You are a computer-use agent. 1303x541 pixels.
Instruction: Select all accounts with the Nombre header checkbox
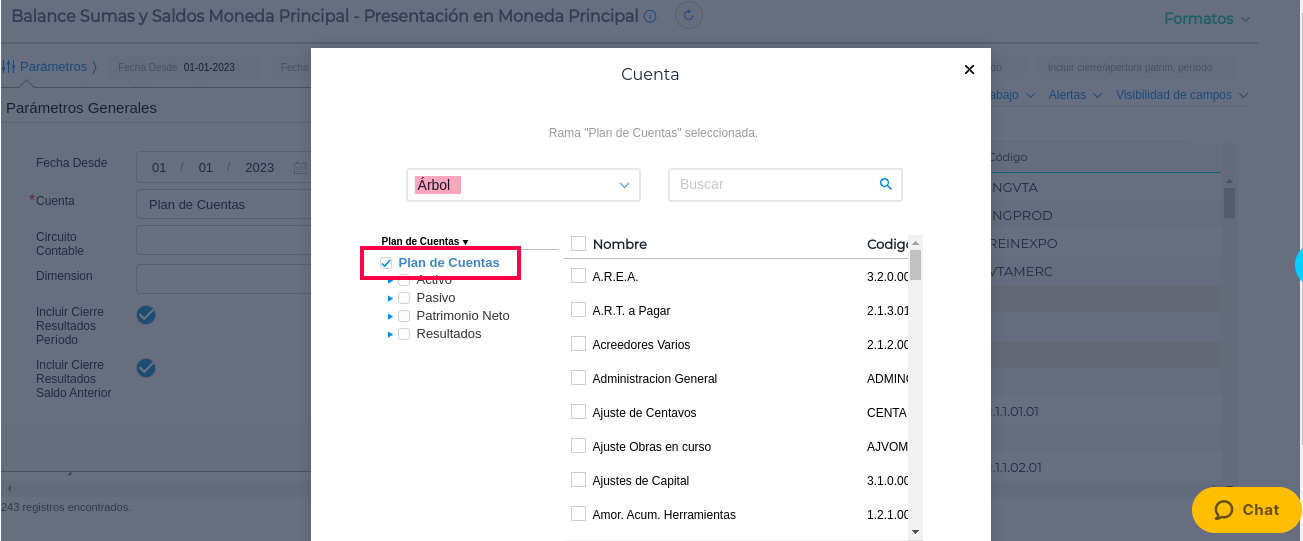click(578, 243)
